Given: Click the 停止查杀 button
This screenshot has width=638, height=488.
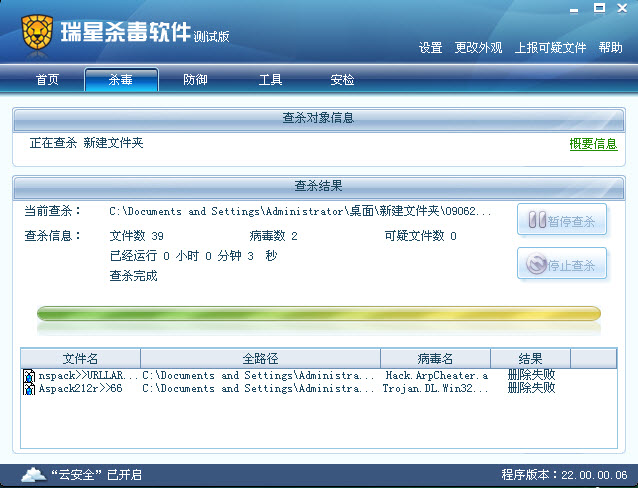Looking at the screenshot, I should point(562,263).
